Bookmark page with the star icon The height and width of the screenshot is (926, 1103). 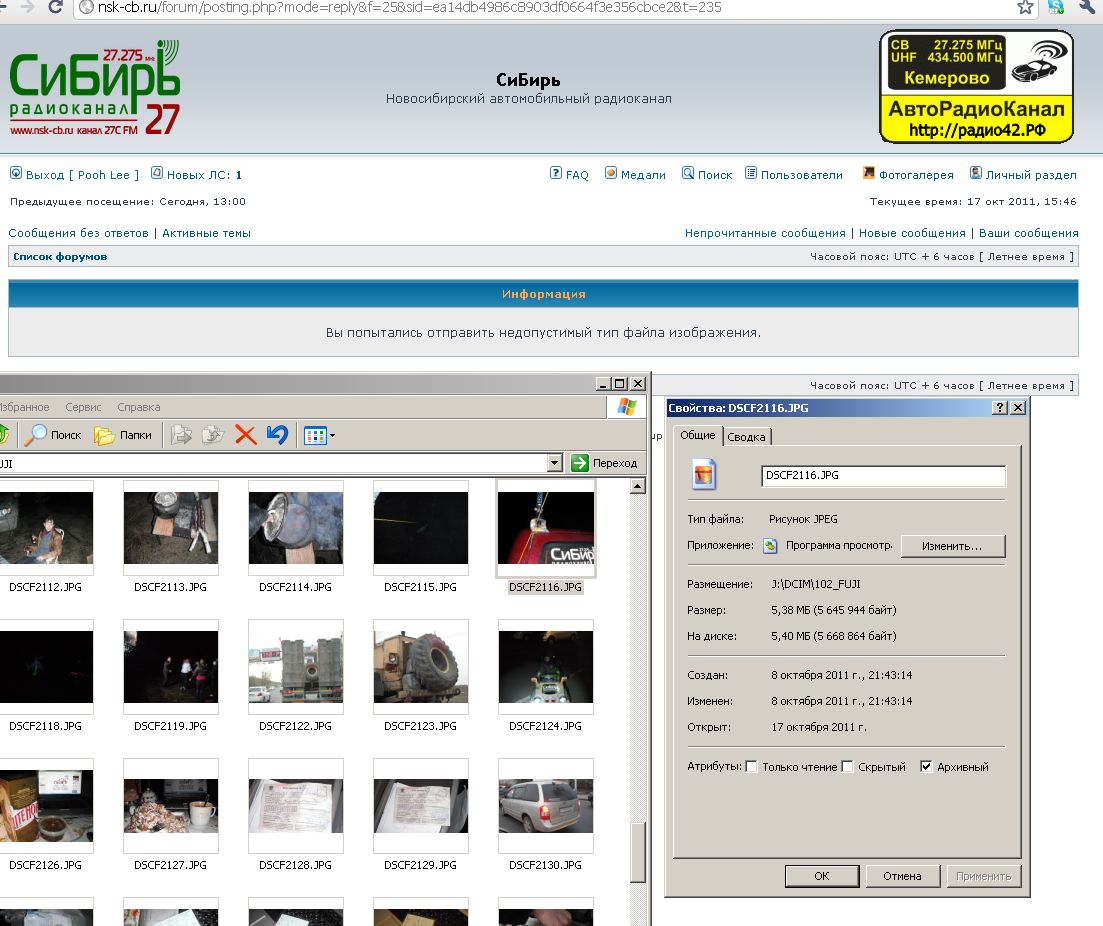click(1025, 7)
